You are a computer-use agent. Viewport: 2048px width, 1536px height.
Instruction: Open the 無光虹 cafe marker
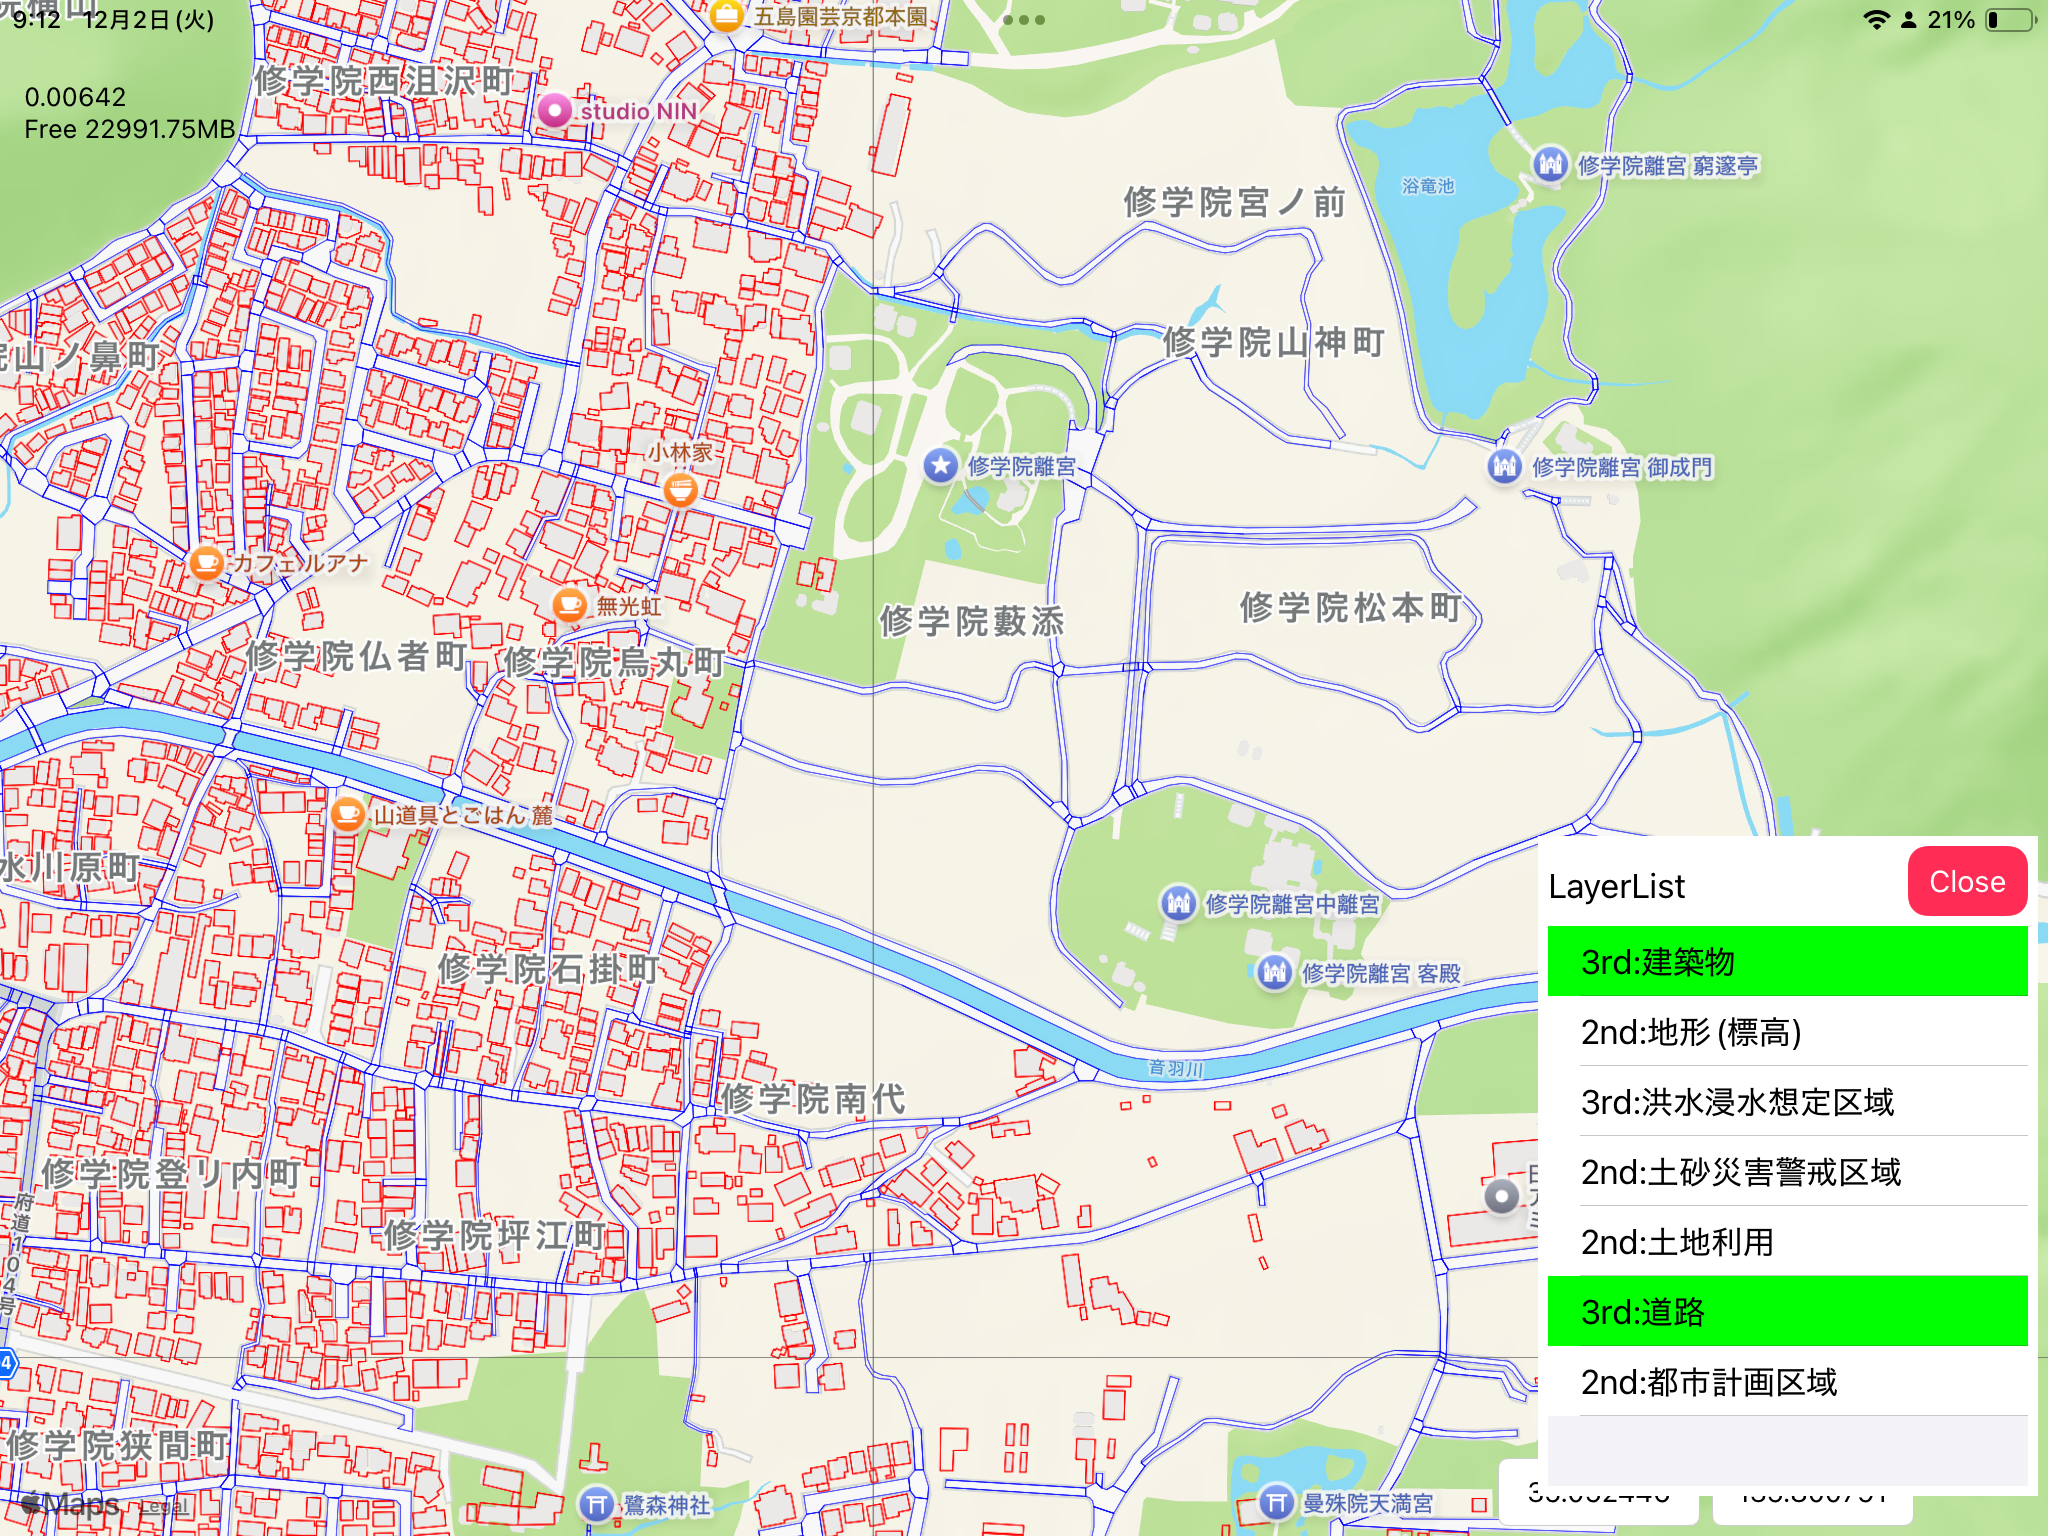pos(570,605)
